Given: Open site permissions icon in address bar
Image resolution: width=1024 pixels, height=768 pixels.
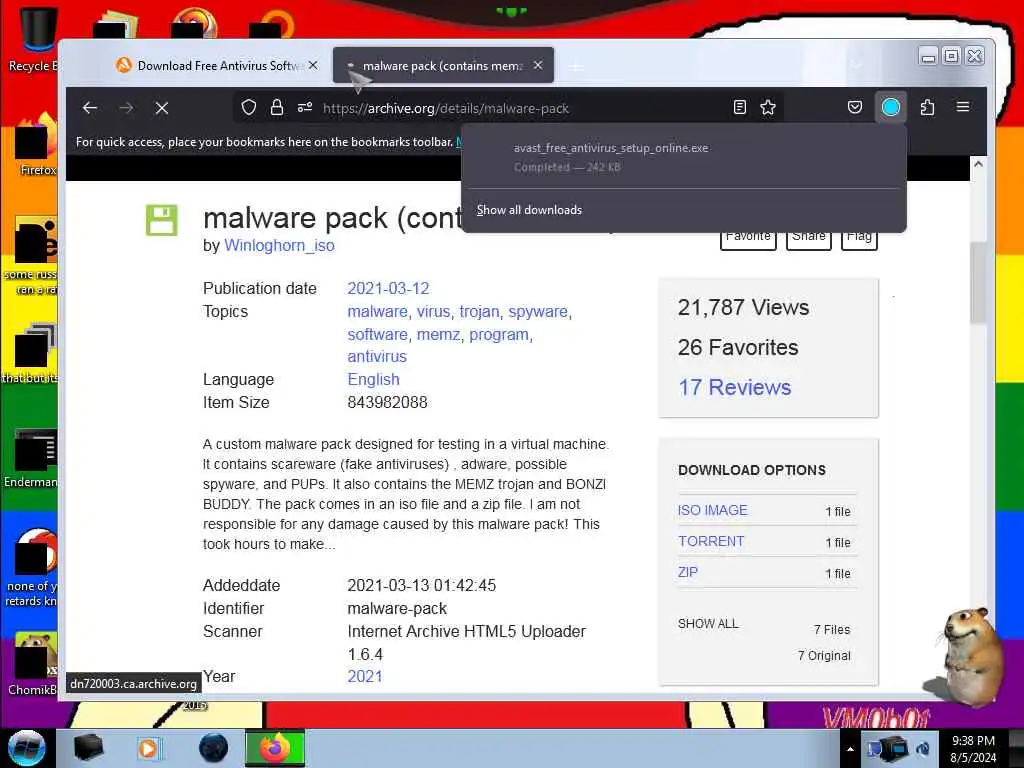Looking at the screenshot, I should click(x=304, y=107).
